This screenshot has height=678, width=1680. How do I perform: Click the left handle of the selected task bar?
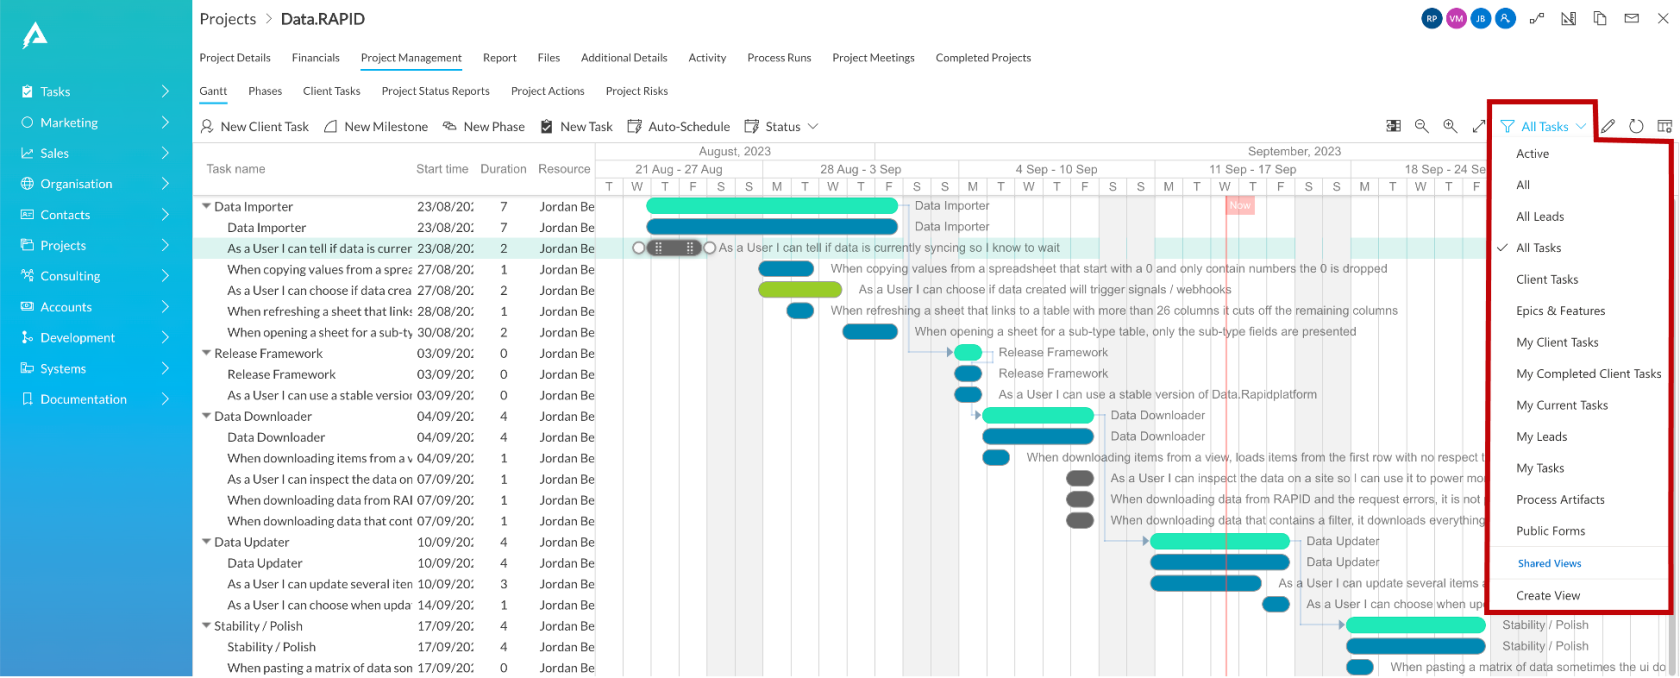coord(639,248)
